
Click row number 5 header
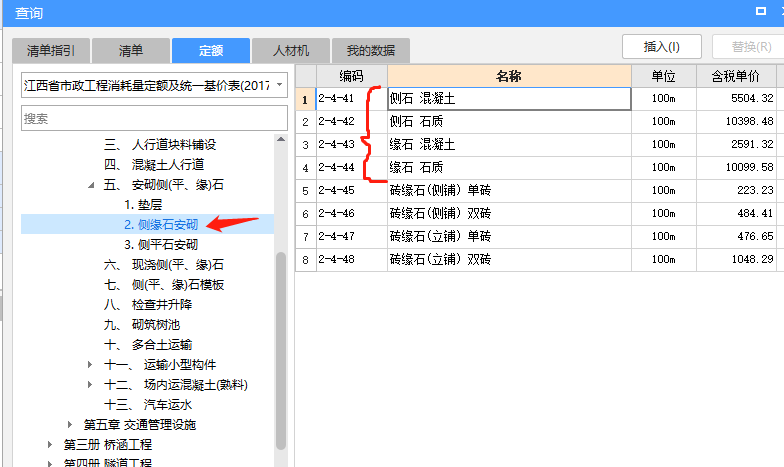click(306, 190)
